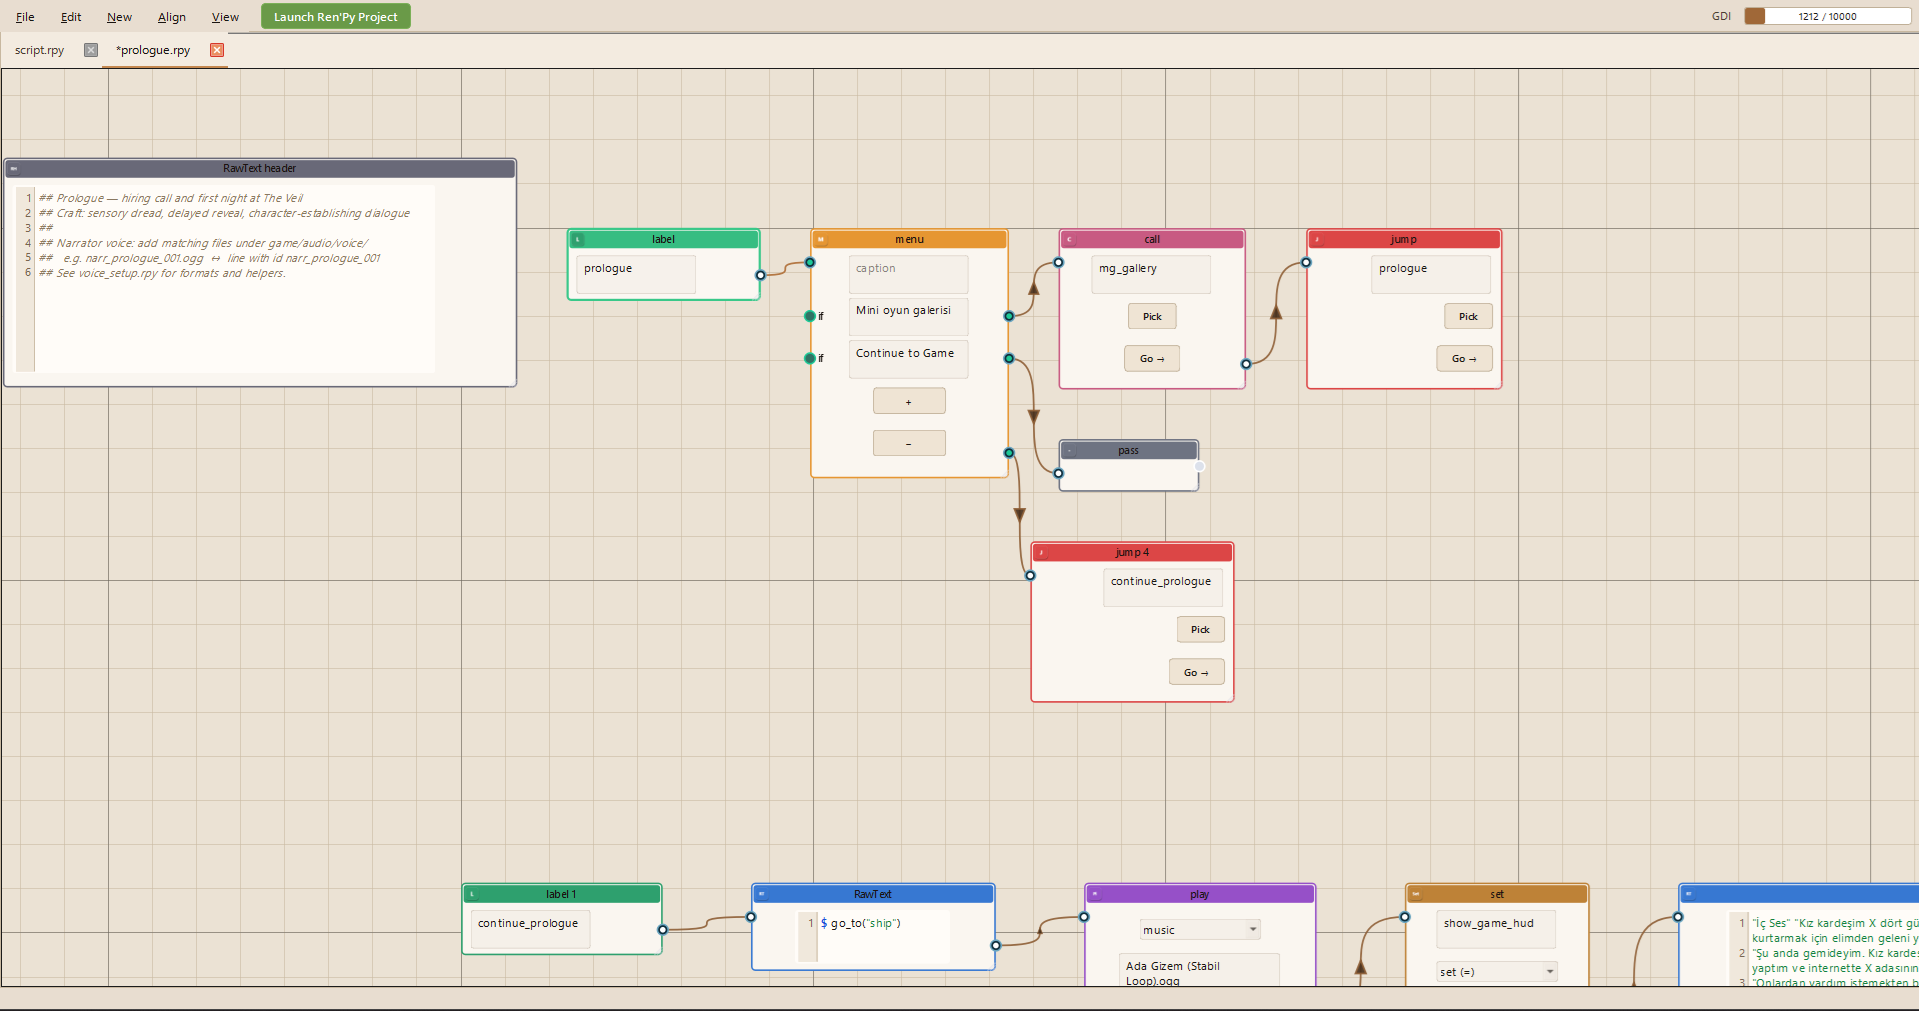This screenshot has height=1011, width=1919.
Task: Click the menu node bottom output port
Action: click(x=1009, y=453)
